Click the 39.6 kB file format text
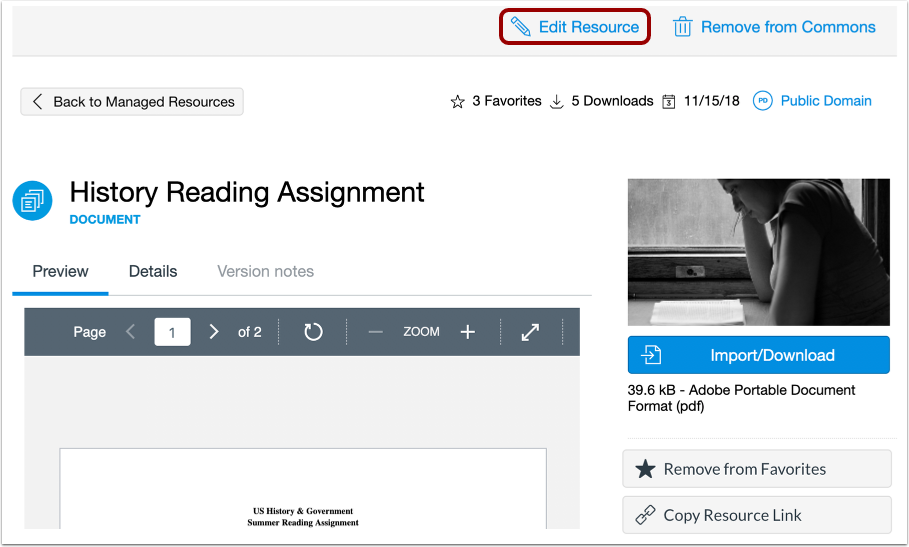This screenshot has width=909, height=547. point(741,398)
